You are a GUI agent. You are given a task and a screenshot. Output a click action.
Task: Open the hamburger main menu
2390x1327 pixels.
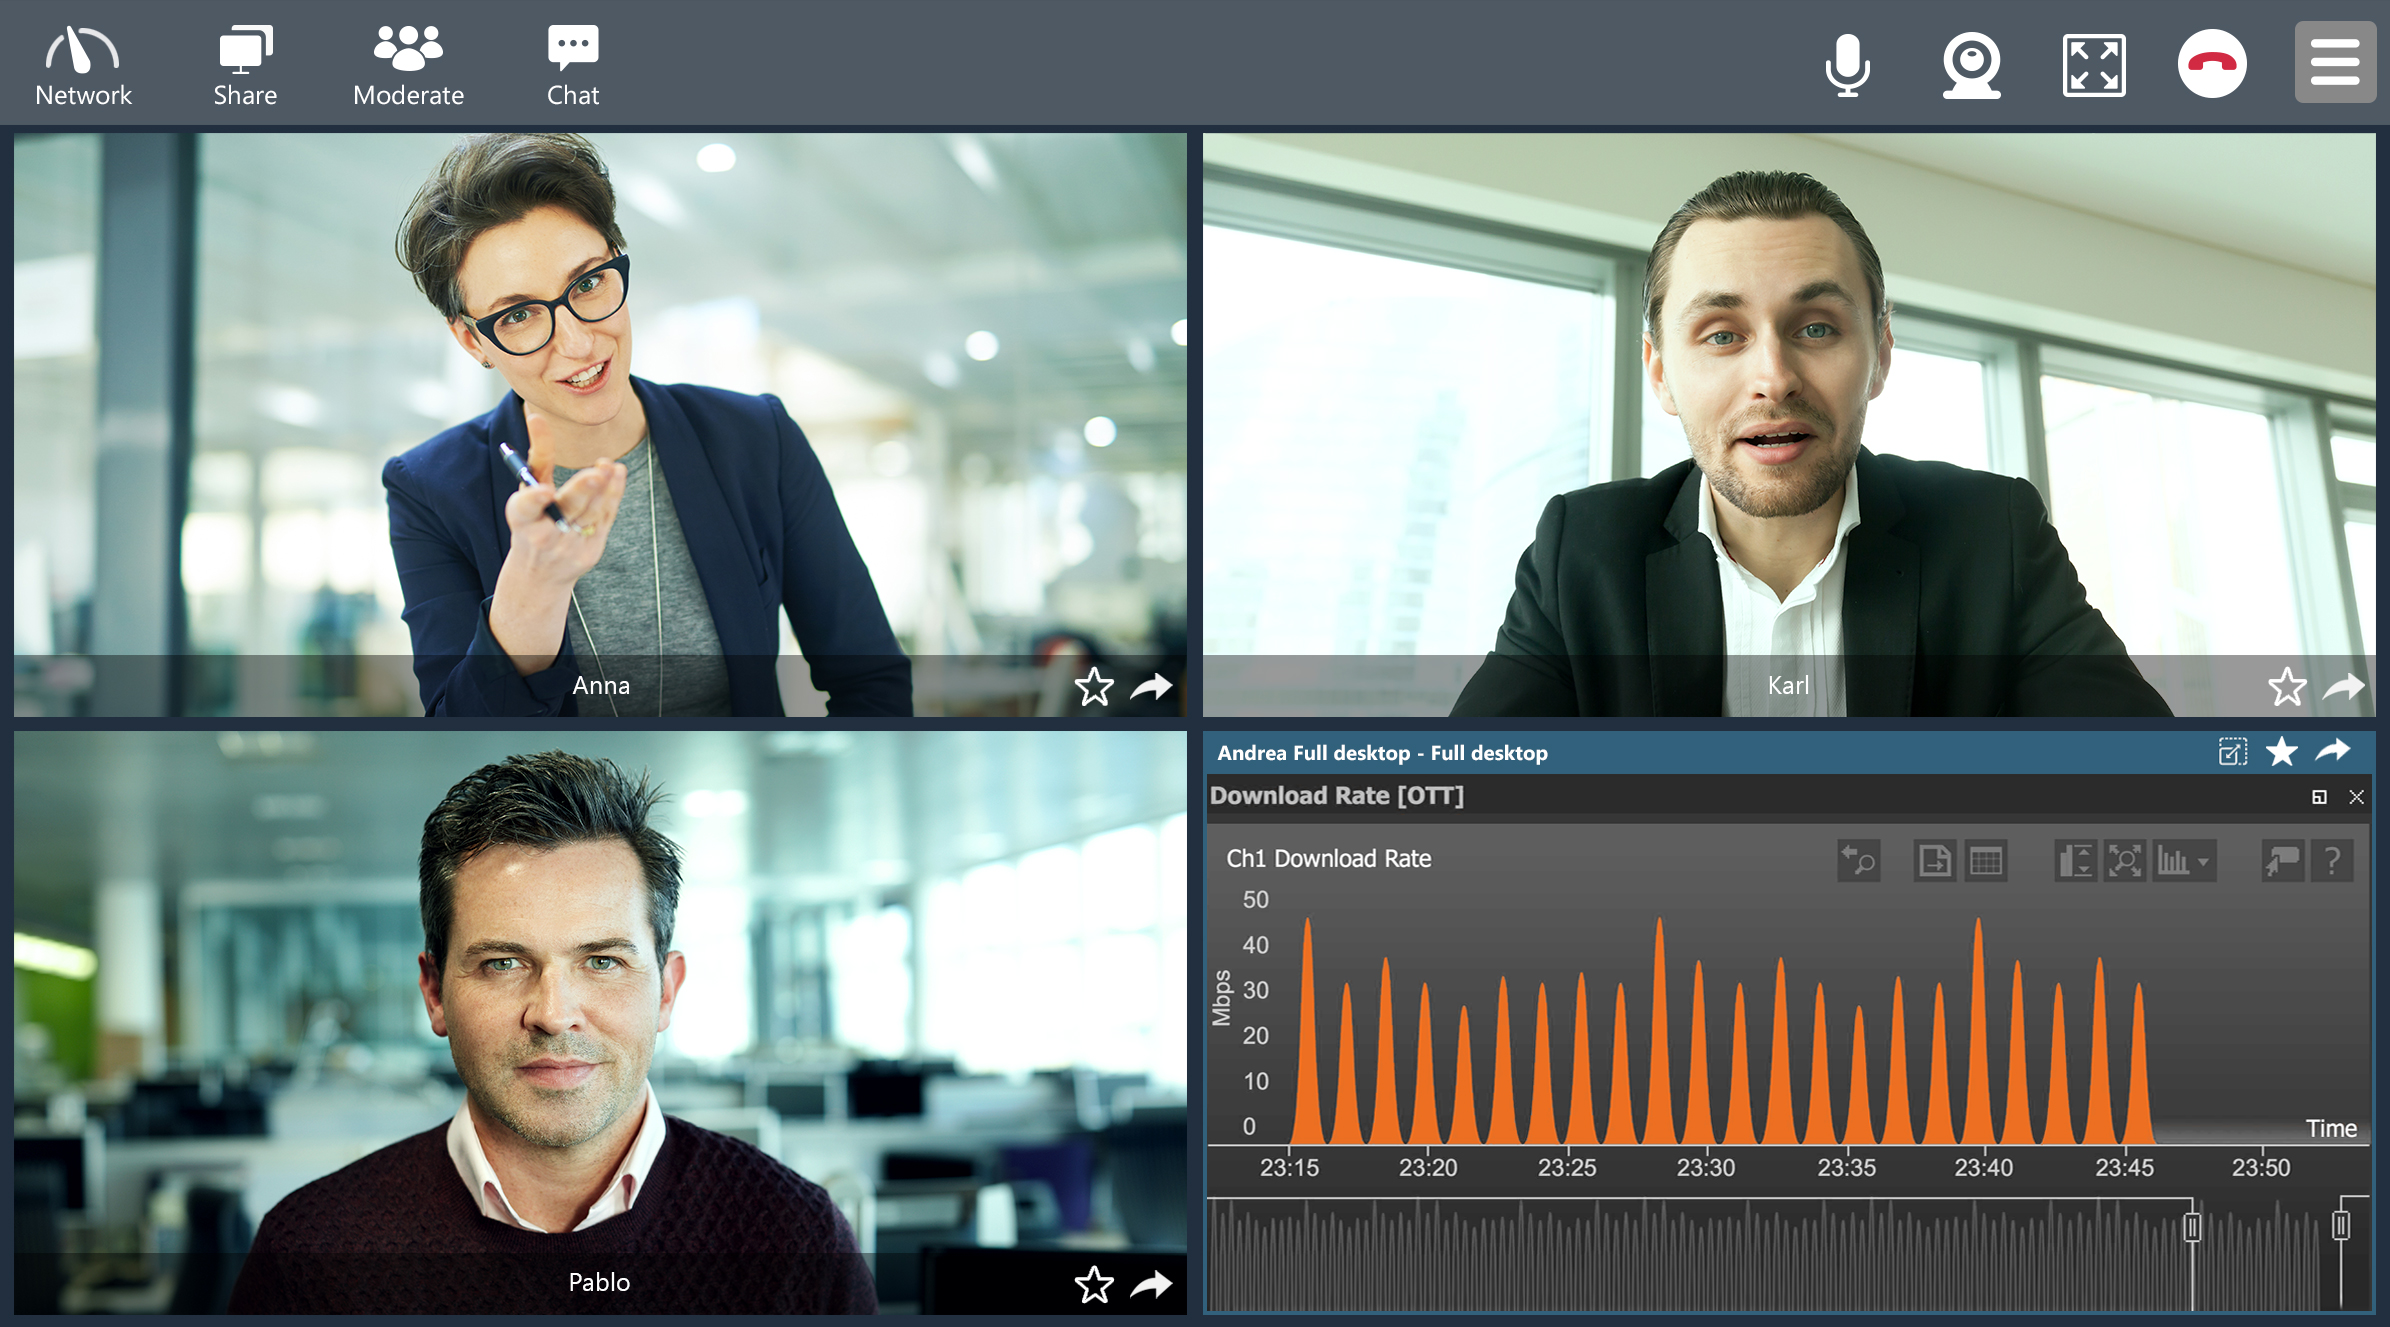point(2335,63)
